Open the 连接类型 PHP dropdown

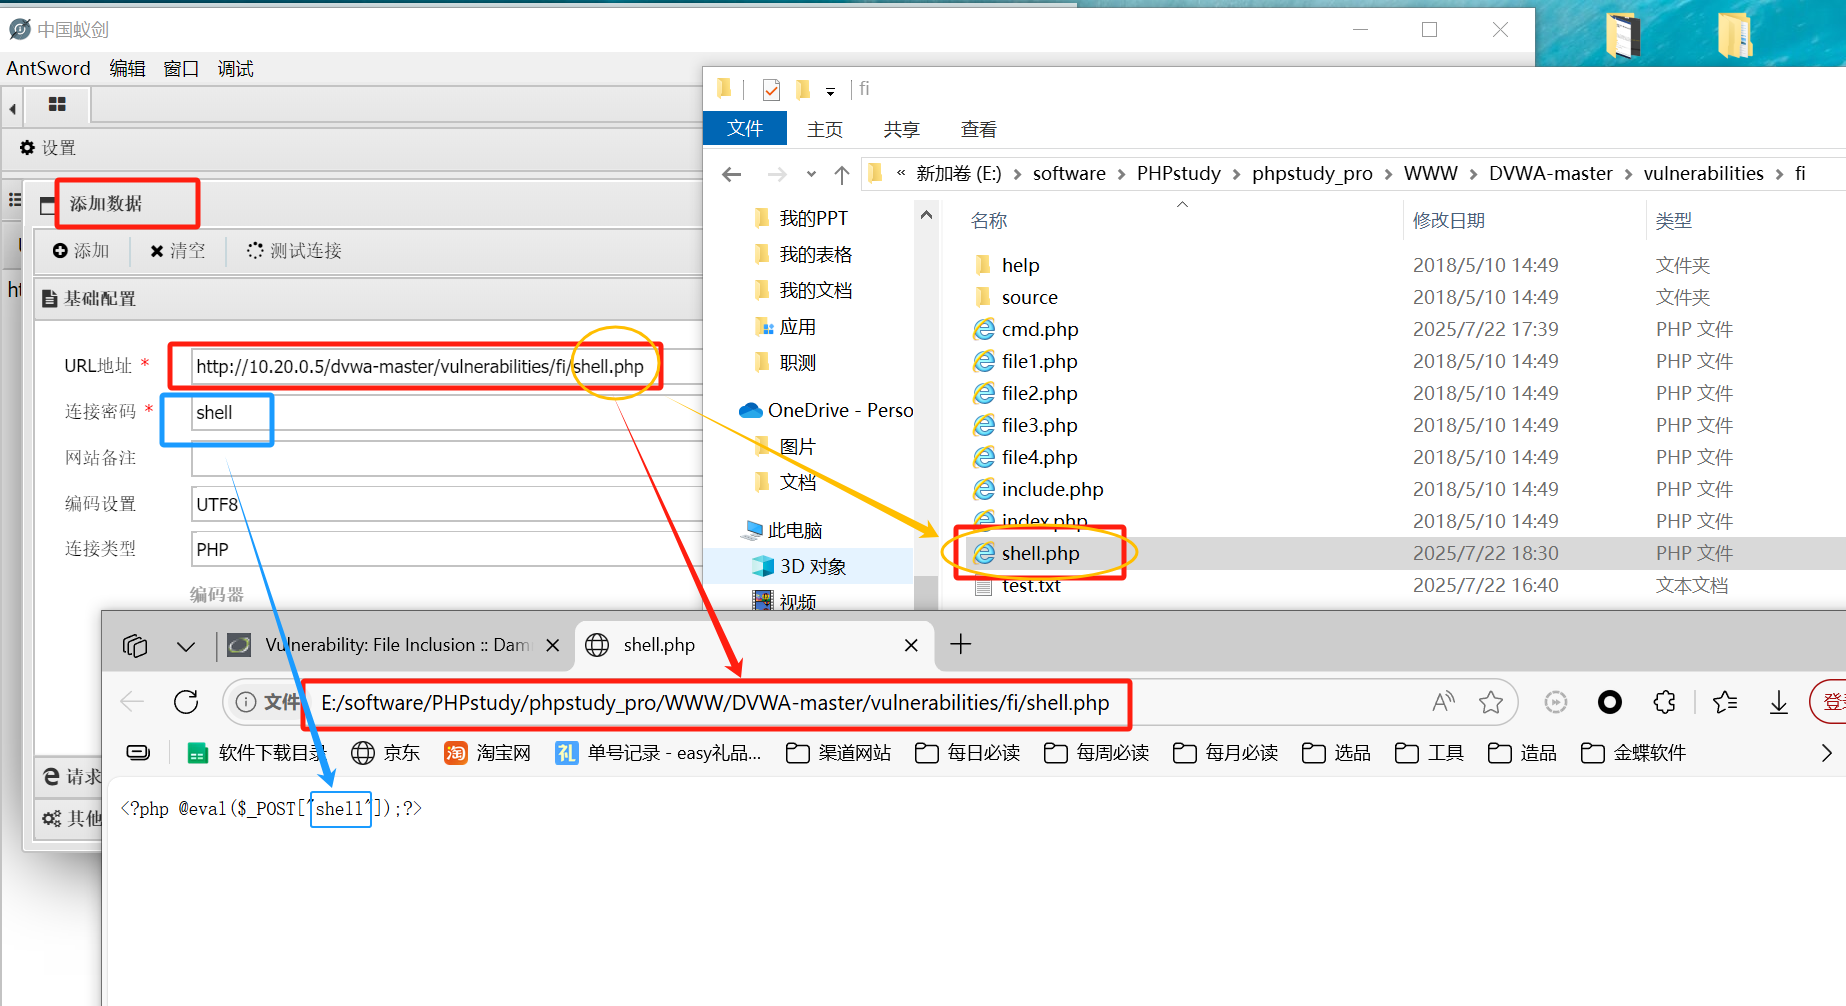coord(448,549)
